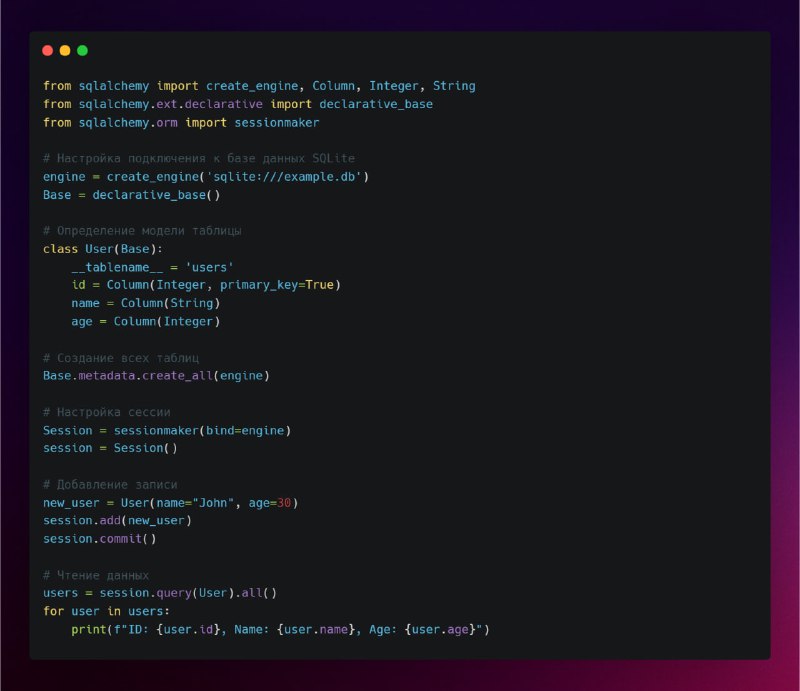Click the line Base = declarative_base()
Image resolution: width=800 pixels, height=691 pixels.
[132, 195]
